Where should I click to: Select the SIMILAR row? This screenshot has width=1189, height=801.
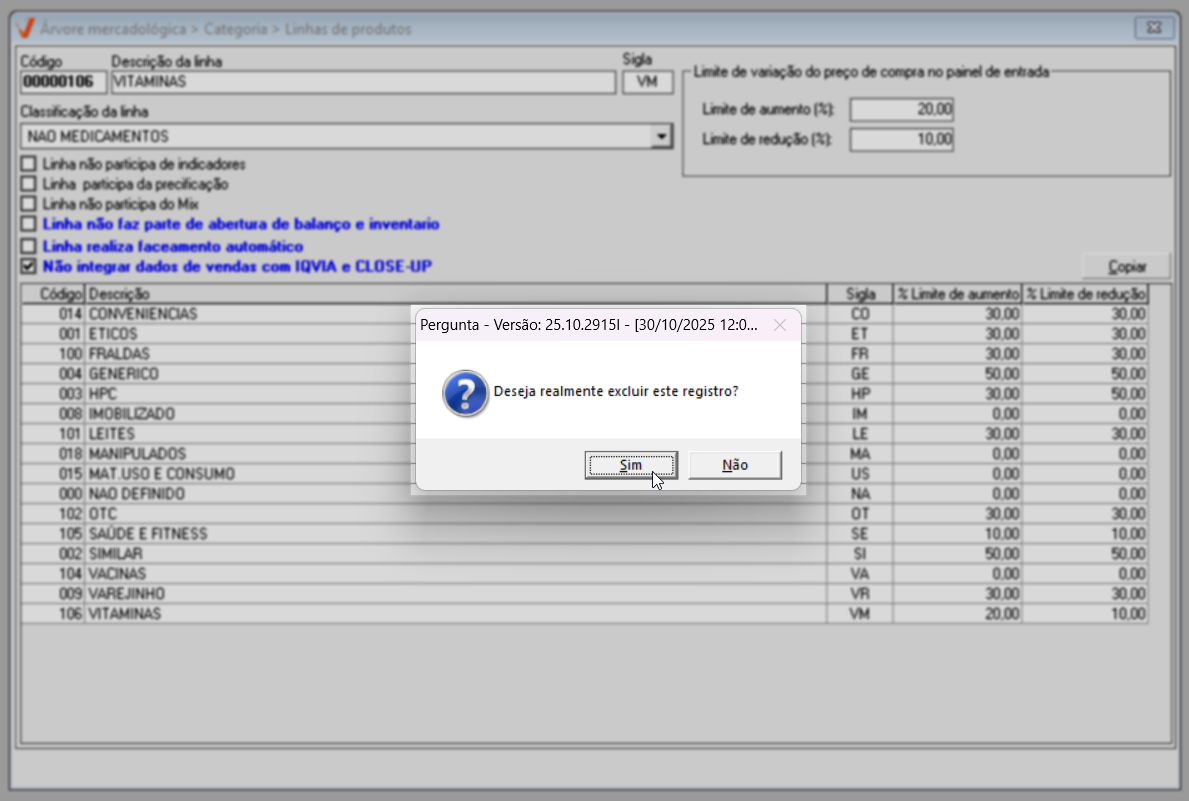(584, 554)
